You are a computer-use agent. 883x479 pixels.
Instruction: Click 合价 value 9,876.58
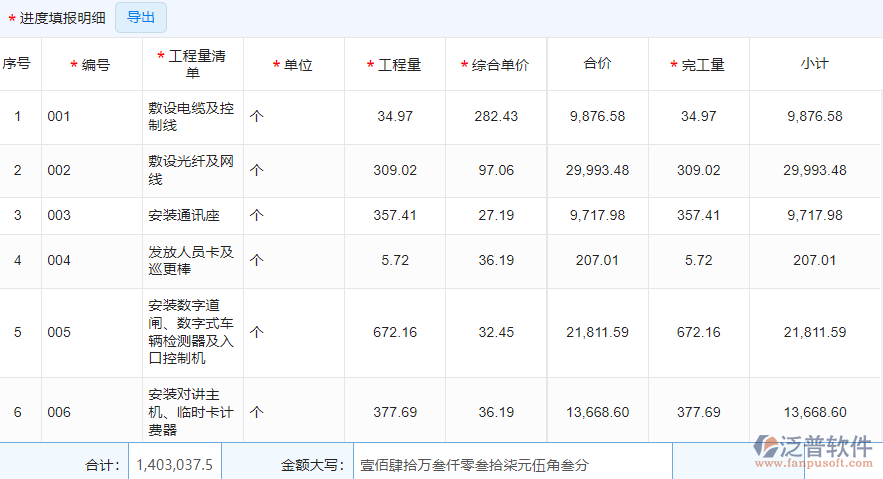point(597,117)
